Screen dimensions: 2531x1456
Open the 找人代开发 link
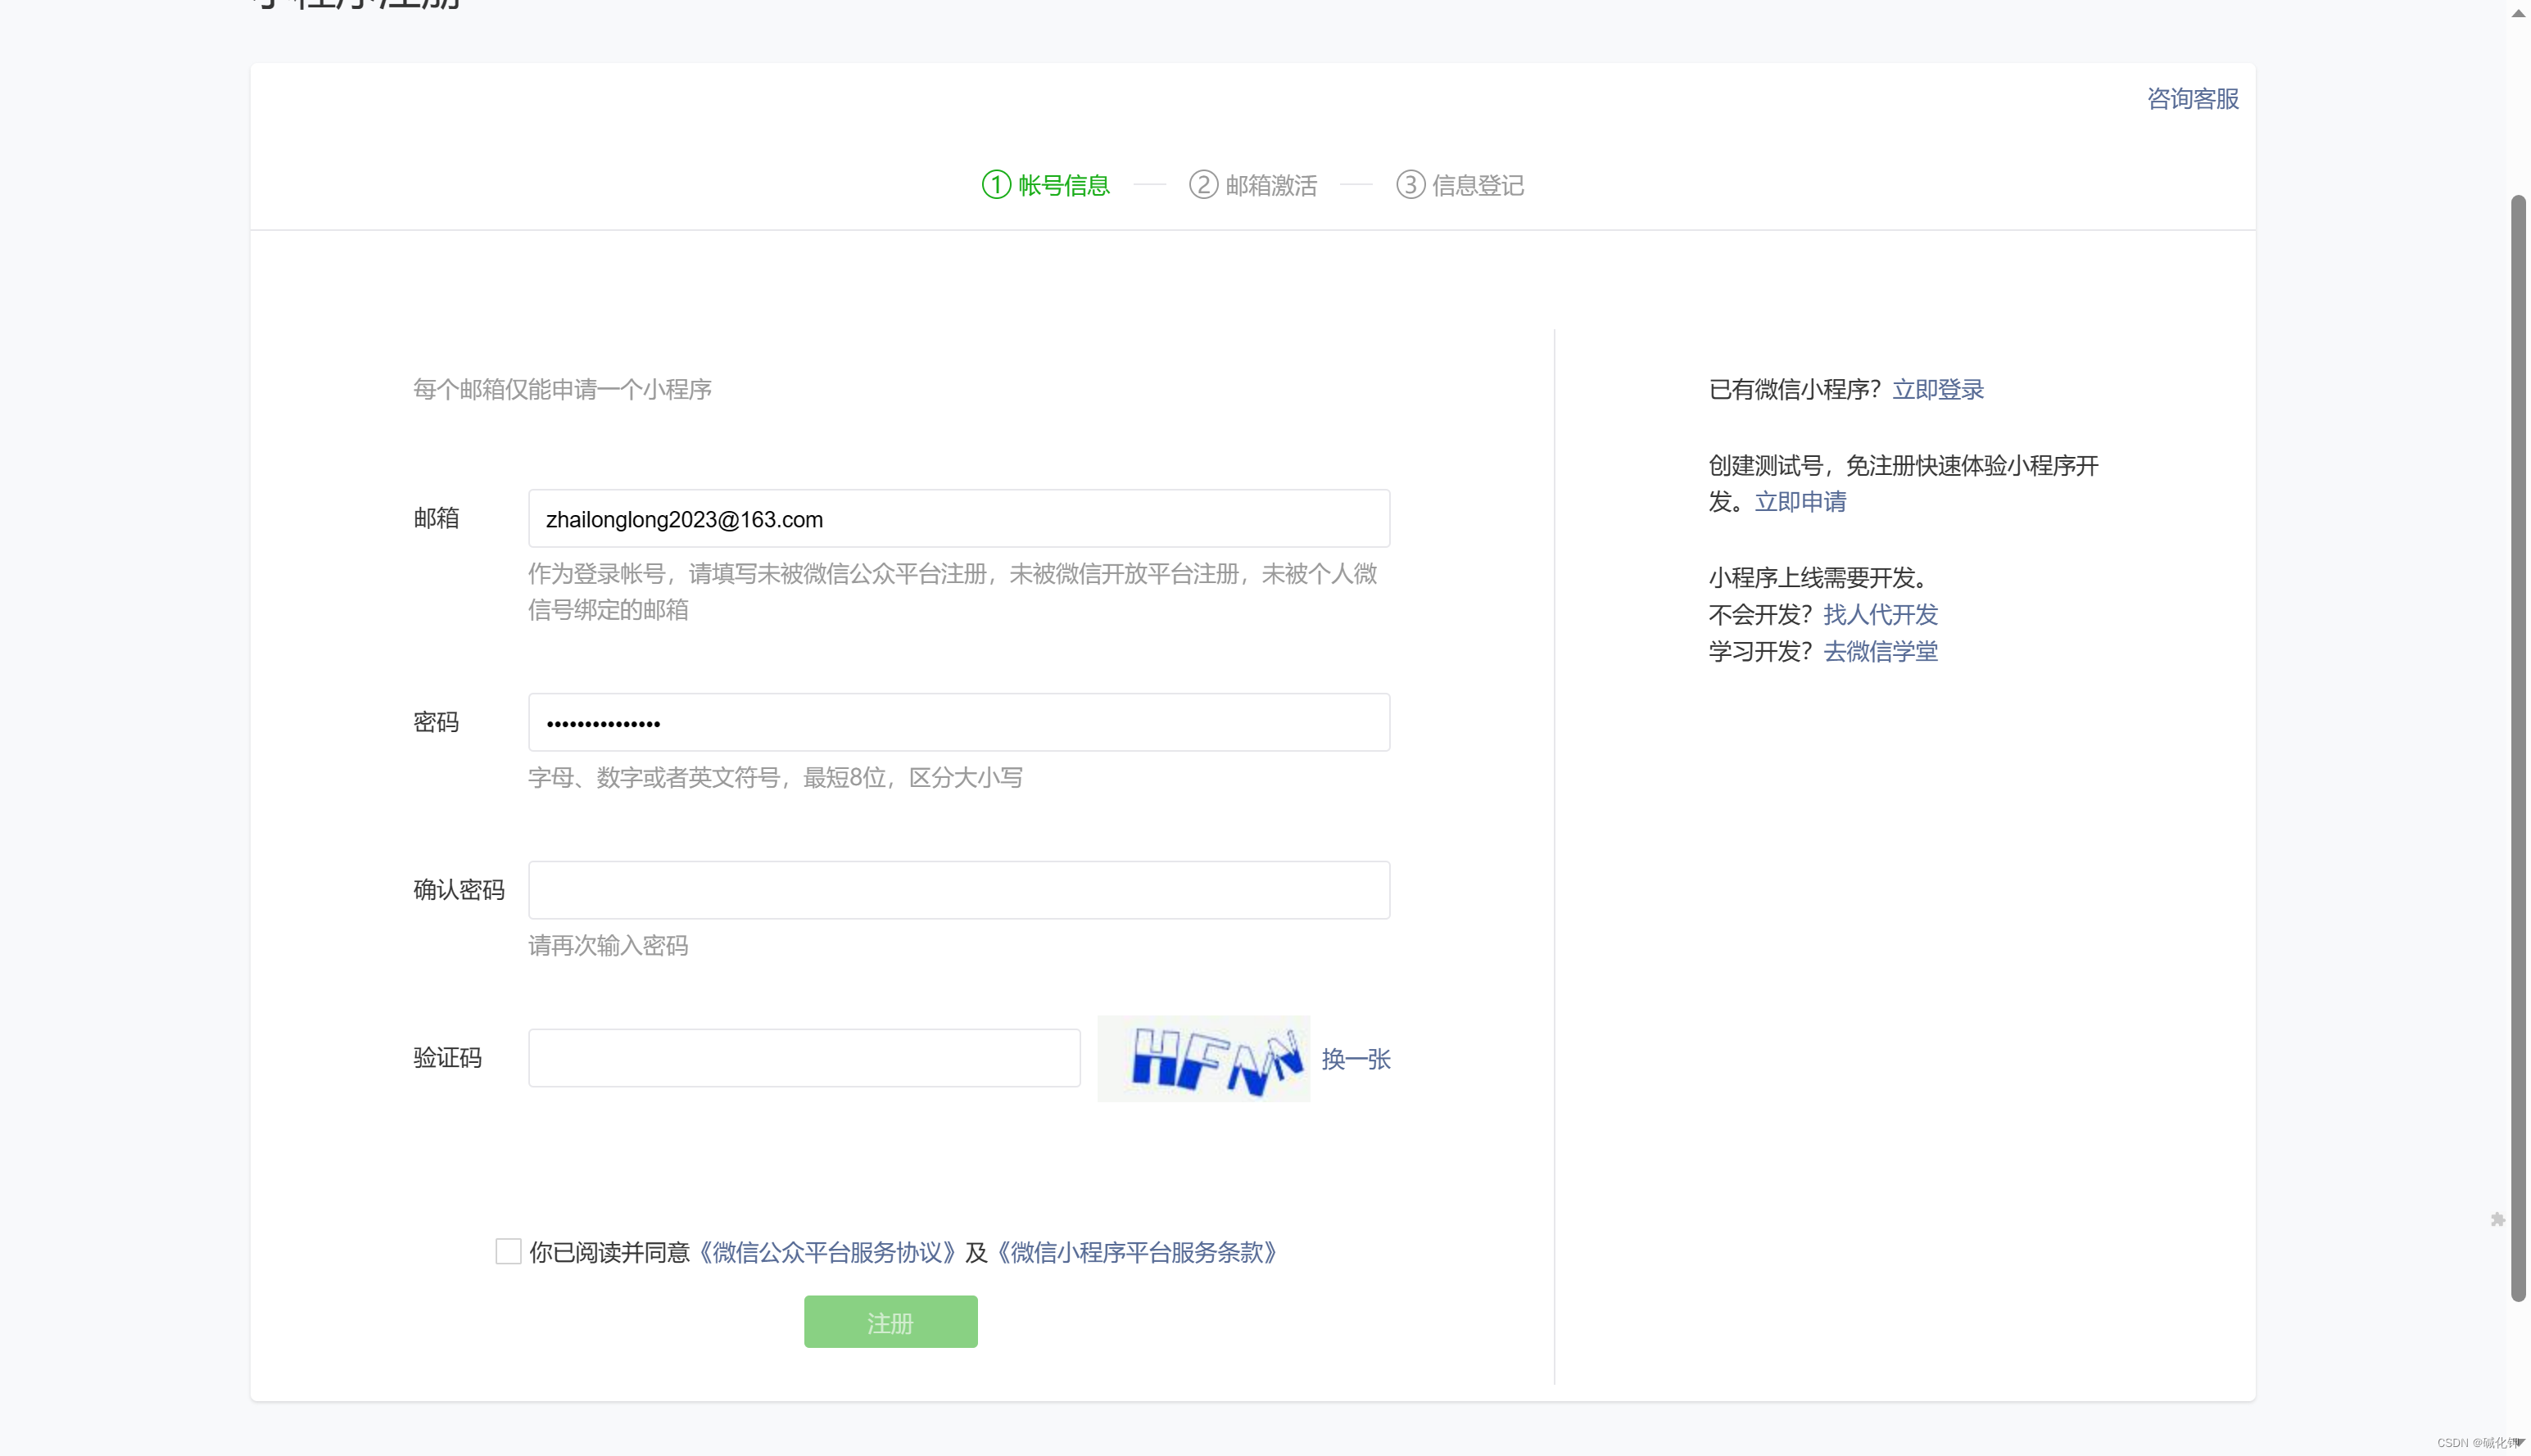click(x=1880, y=614)
